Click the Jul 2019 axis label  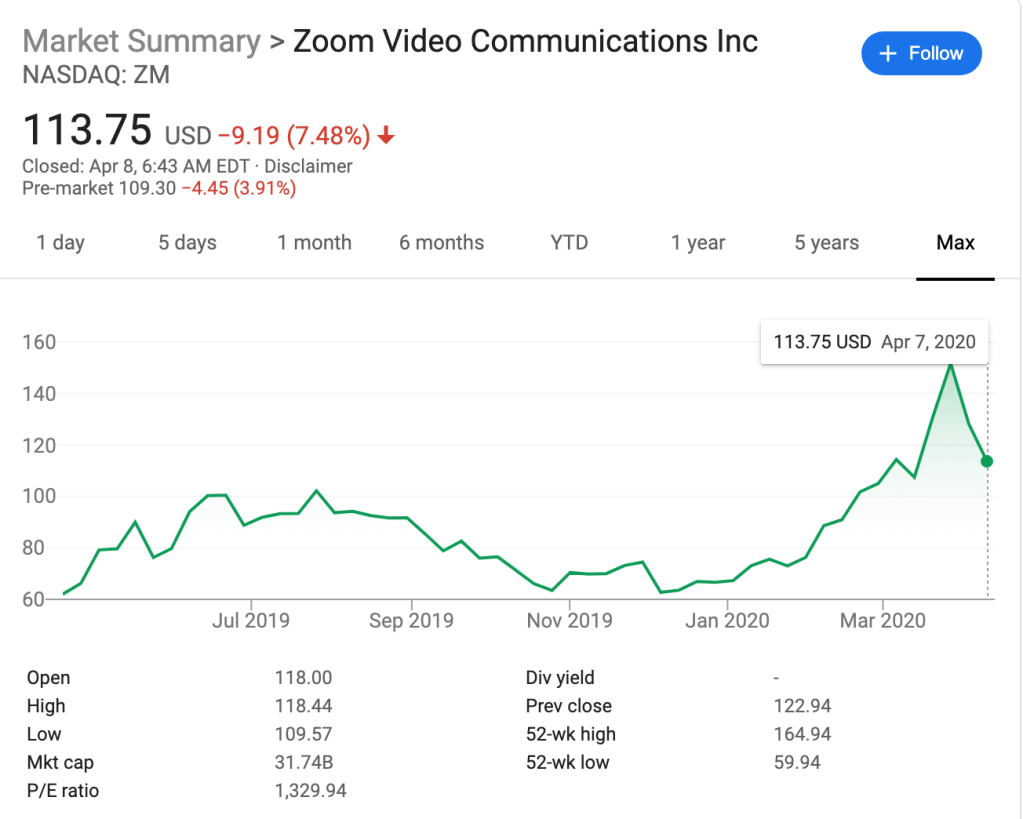point(251,621)
